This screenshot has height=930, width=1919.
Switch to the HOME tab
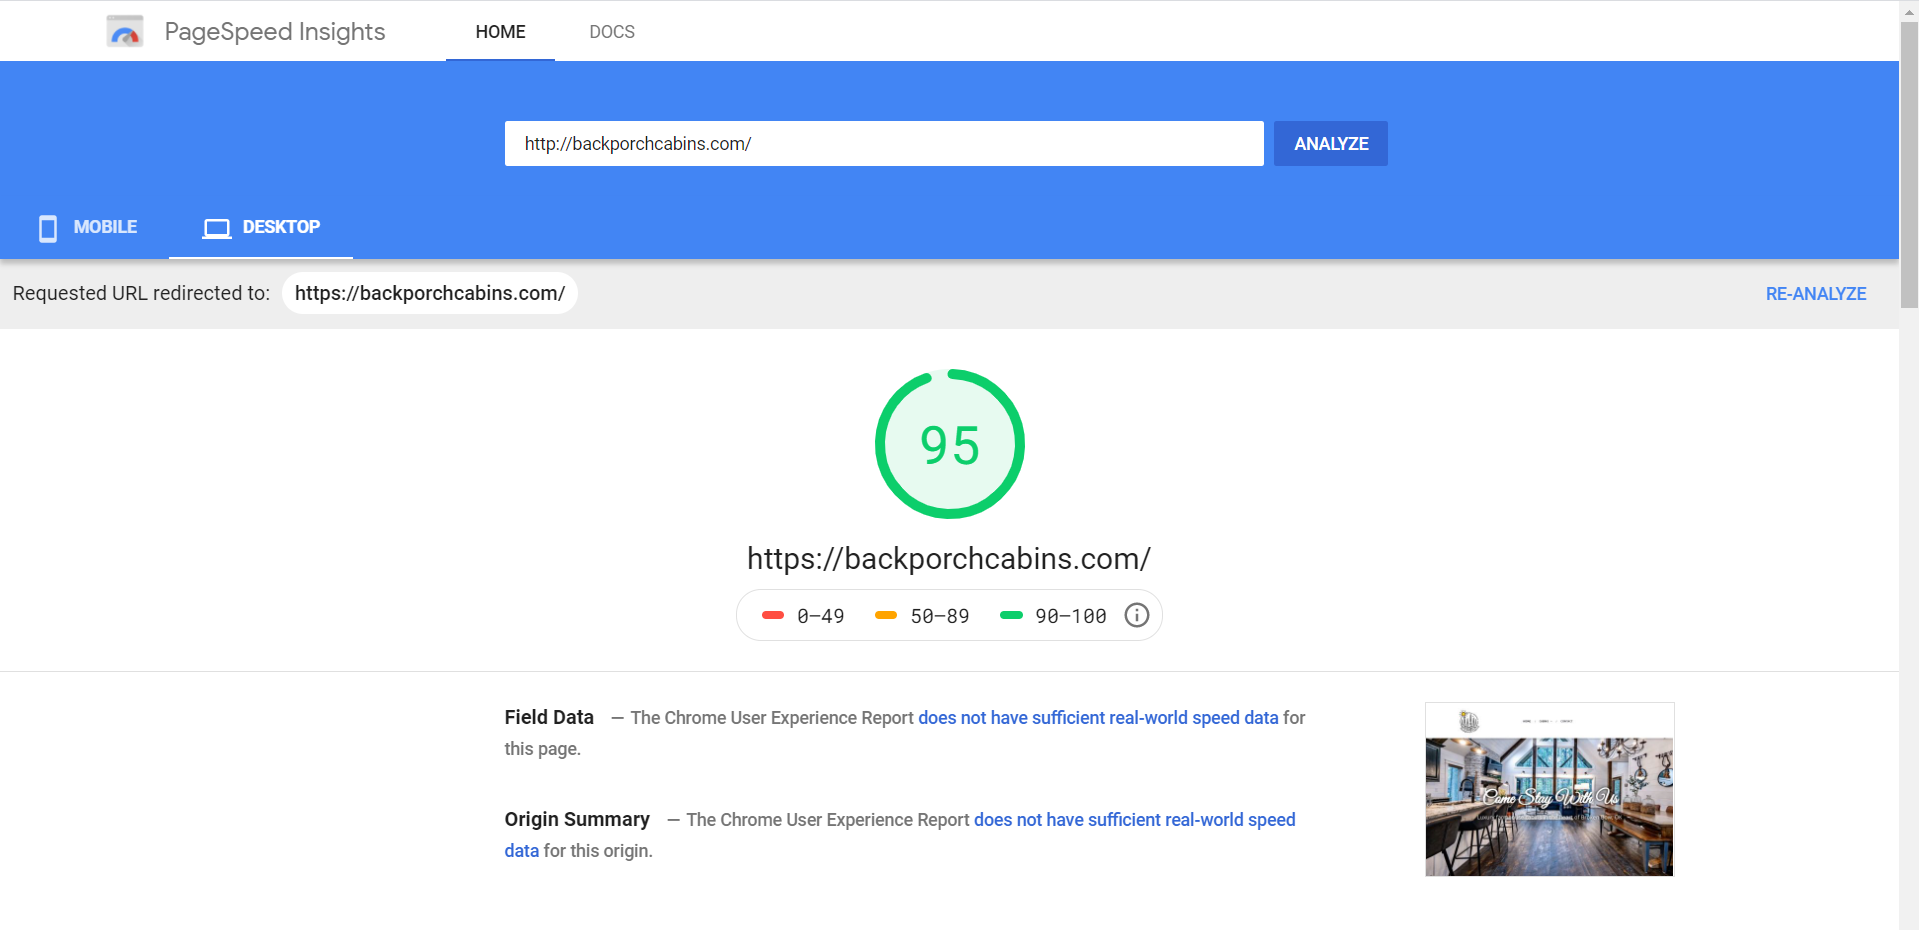pos(500,32)
